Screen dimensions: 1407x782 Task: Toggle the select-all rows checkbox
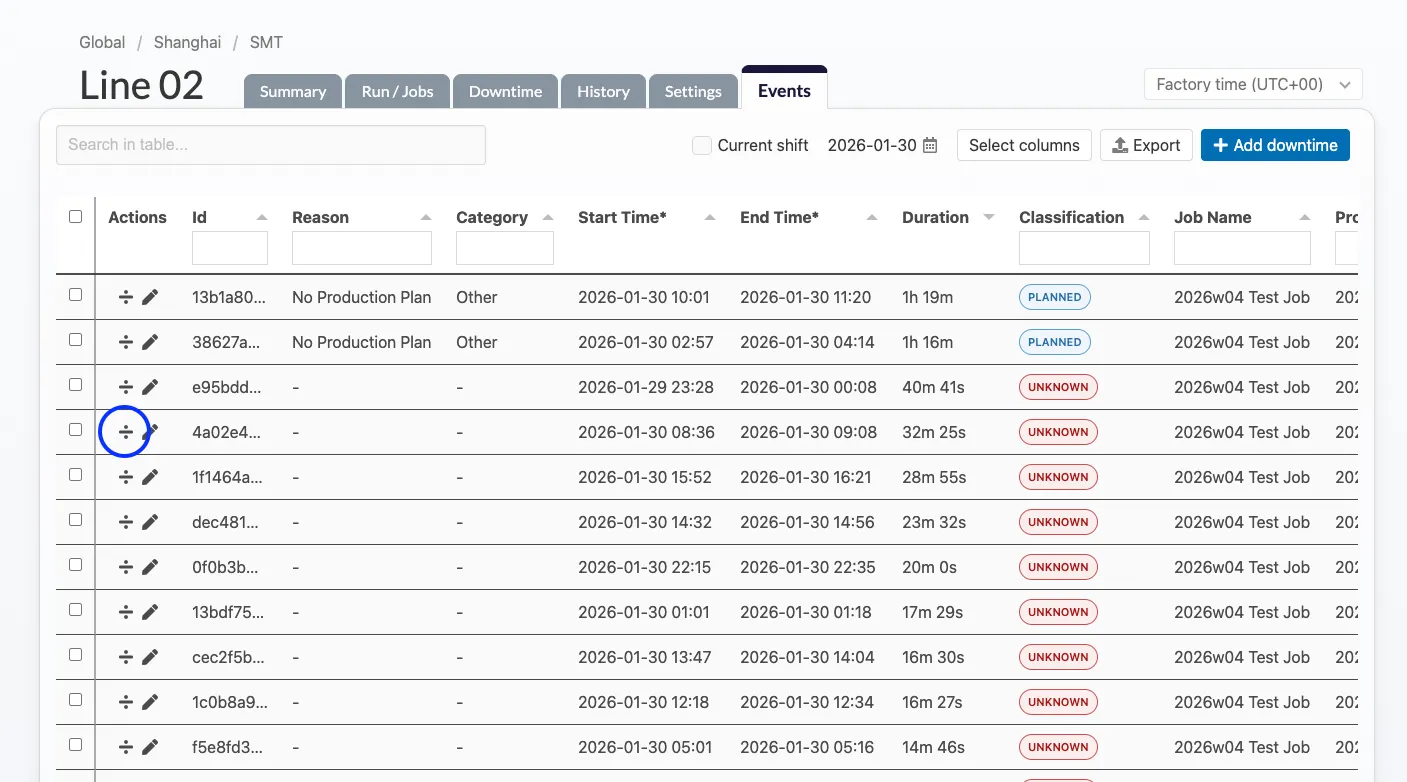(75, 216)
